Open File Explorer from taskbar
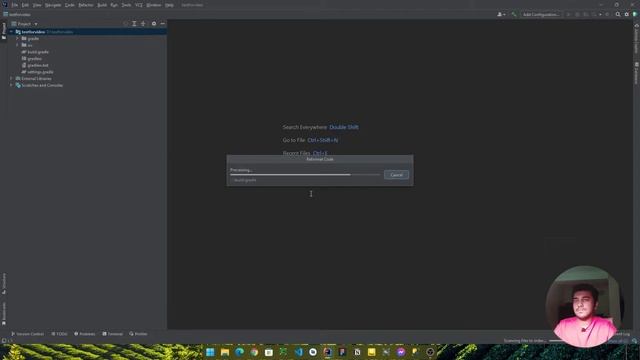640x360 pixels. [x=225, y=352]
